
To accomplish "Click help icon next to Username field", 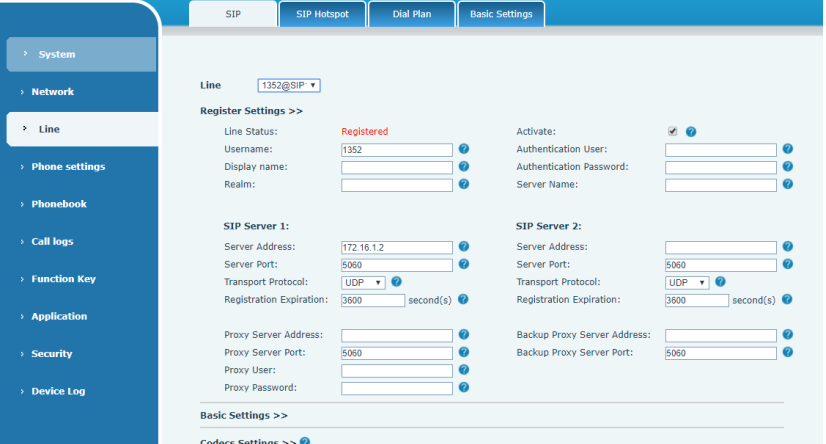I will 463,150.
